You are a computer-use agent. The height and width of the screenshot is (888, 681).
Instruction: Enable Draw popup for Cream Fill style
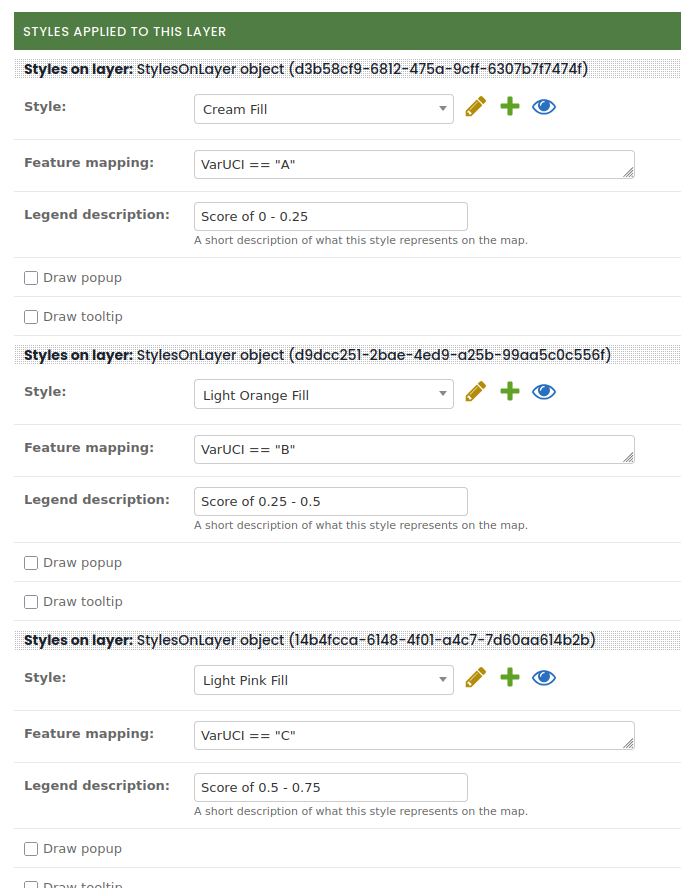click(x=31, y=278)
